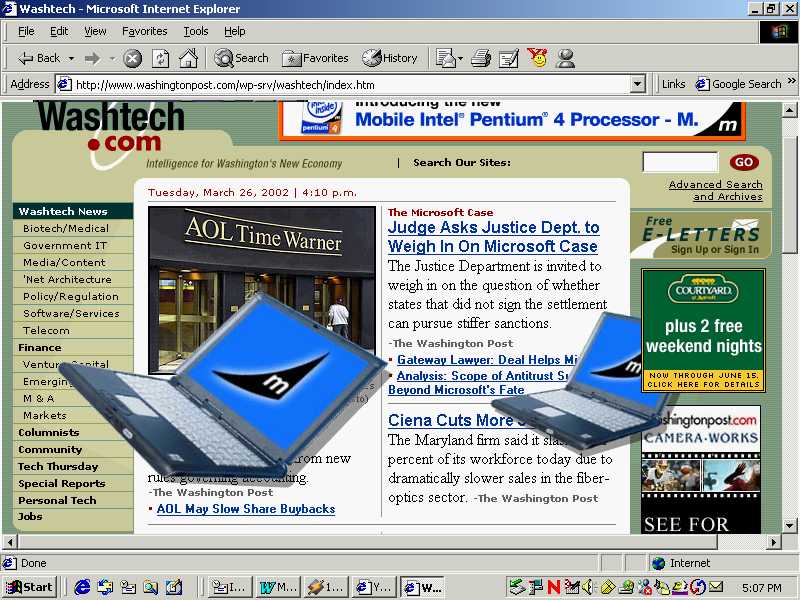Open the Favorites menu in the menu bar

click(x=145, y=32)
